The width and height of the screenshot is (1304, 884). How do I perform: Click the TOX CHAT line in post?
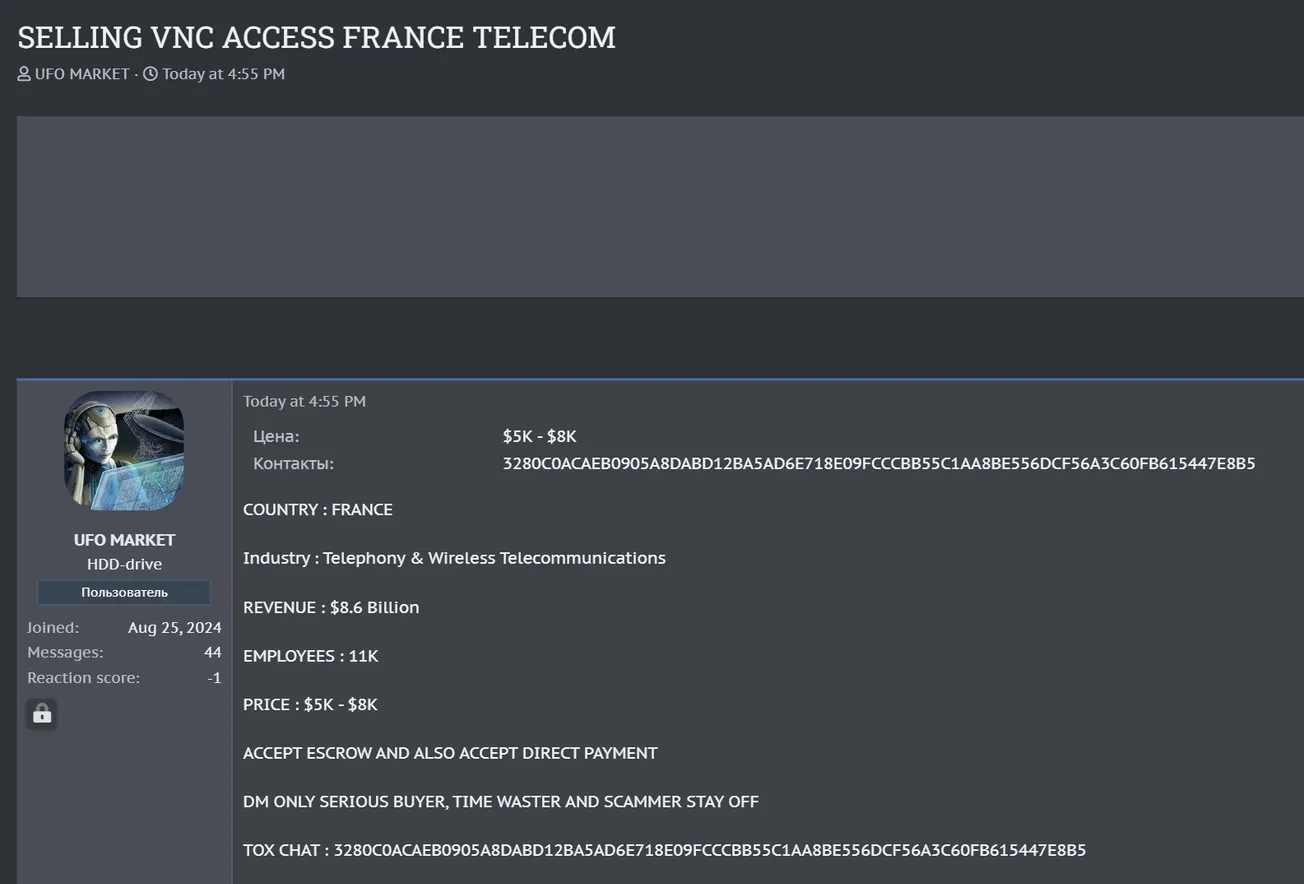664,850
